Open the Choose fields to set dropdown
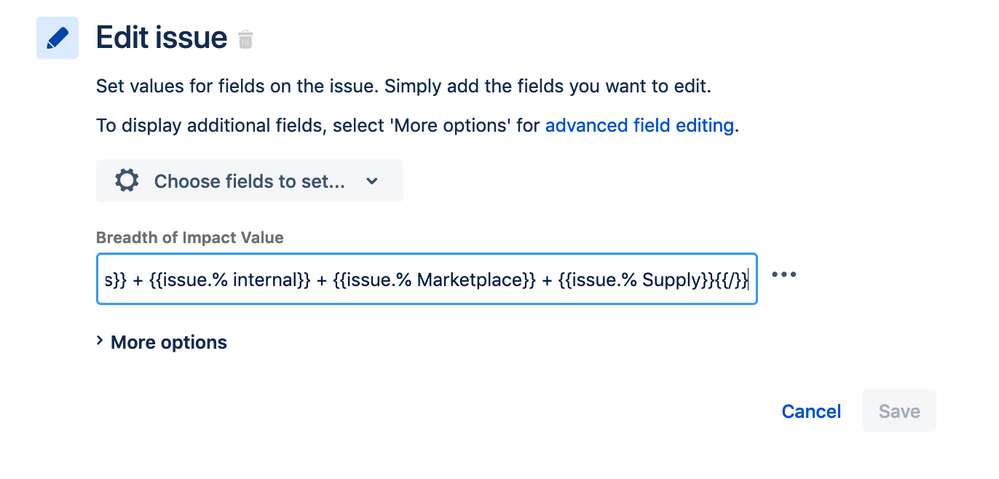 point(250,181)
